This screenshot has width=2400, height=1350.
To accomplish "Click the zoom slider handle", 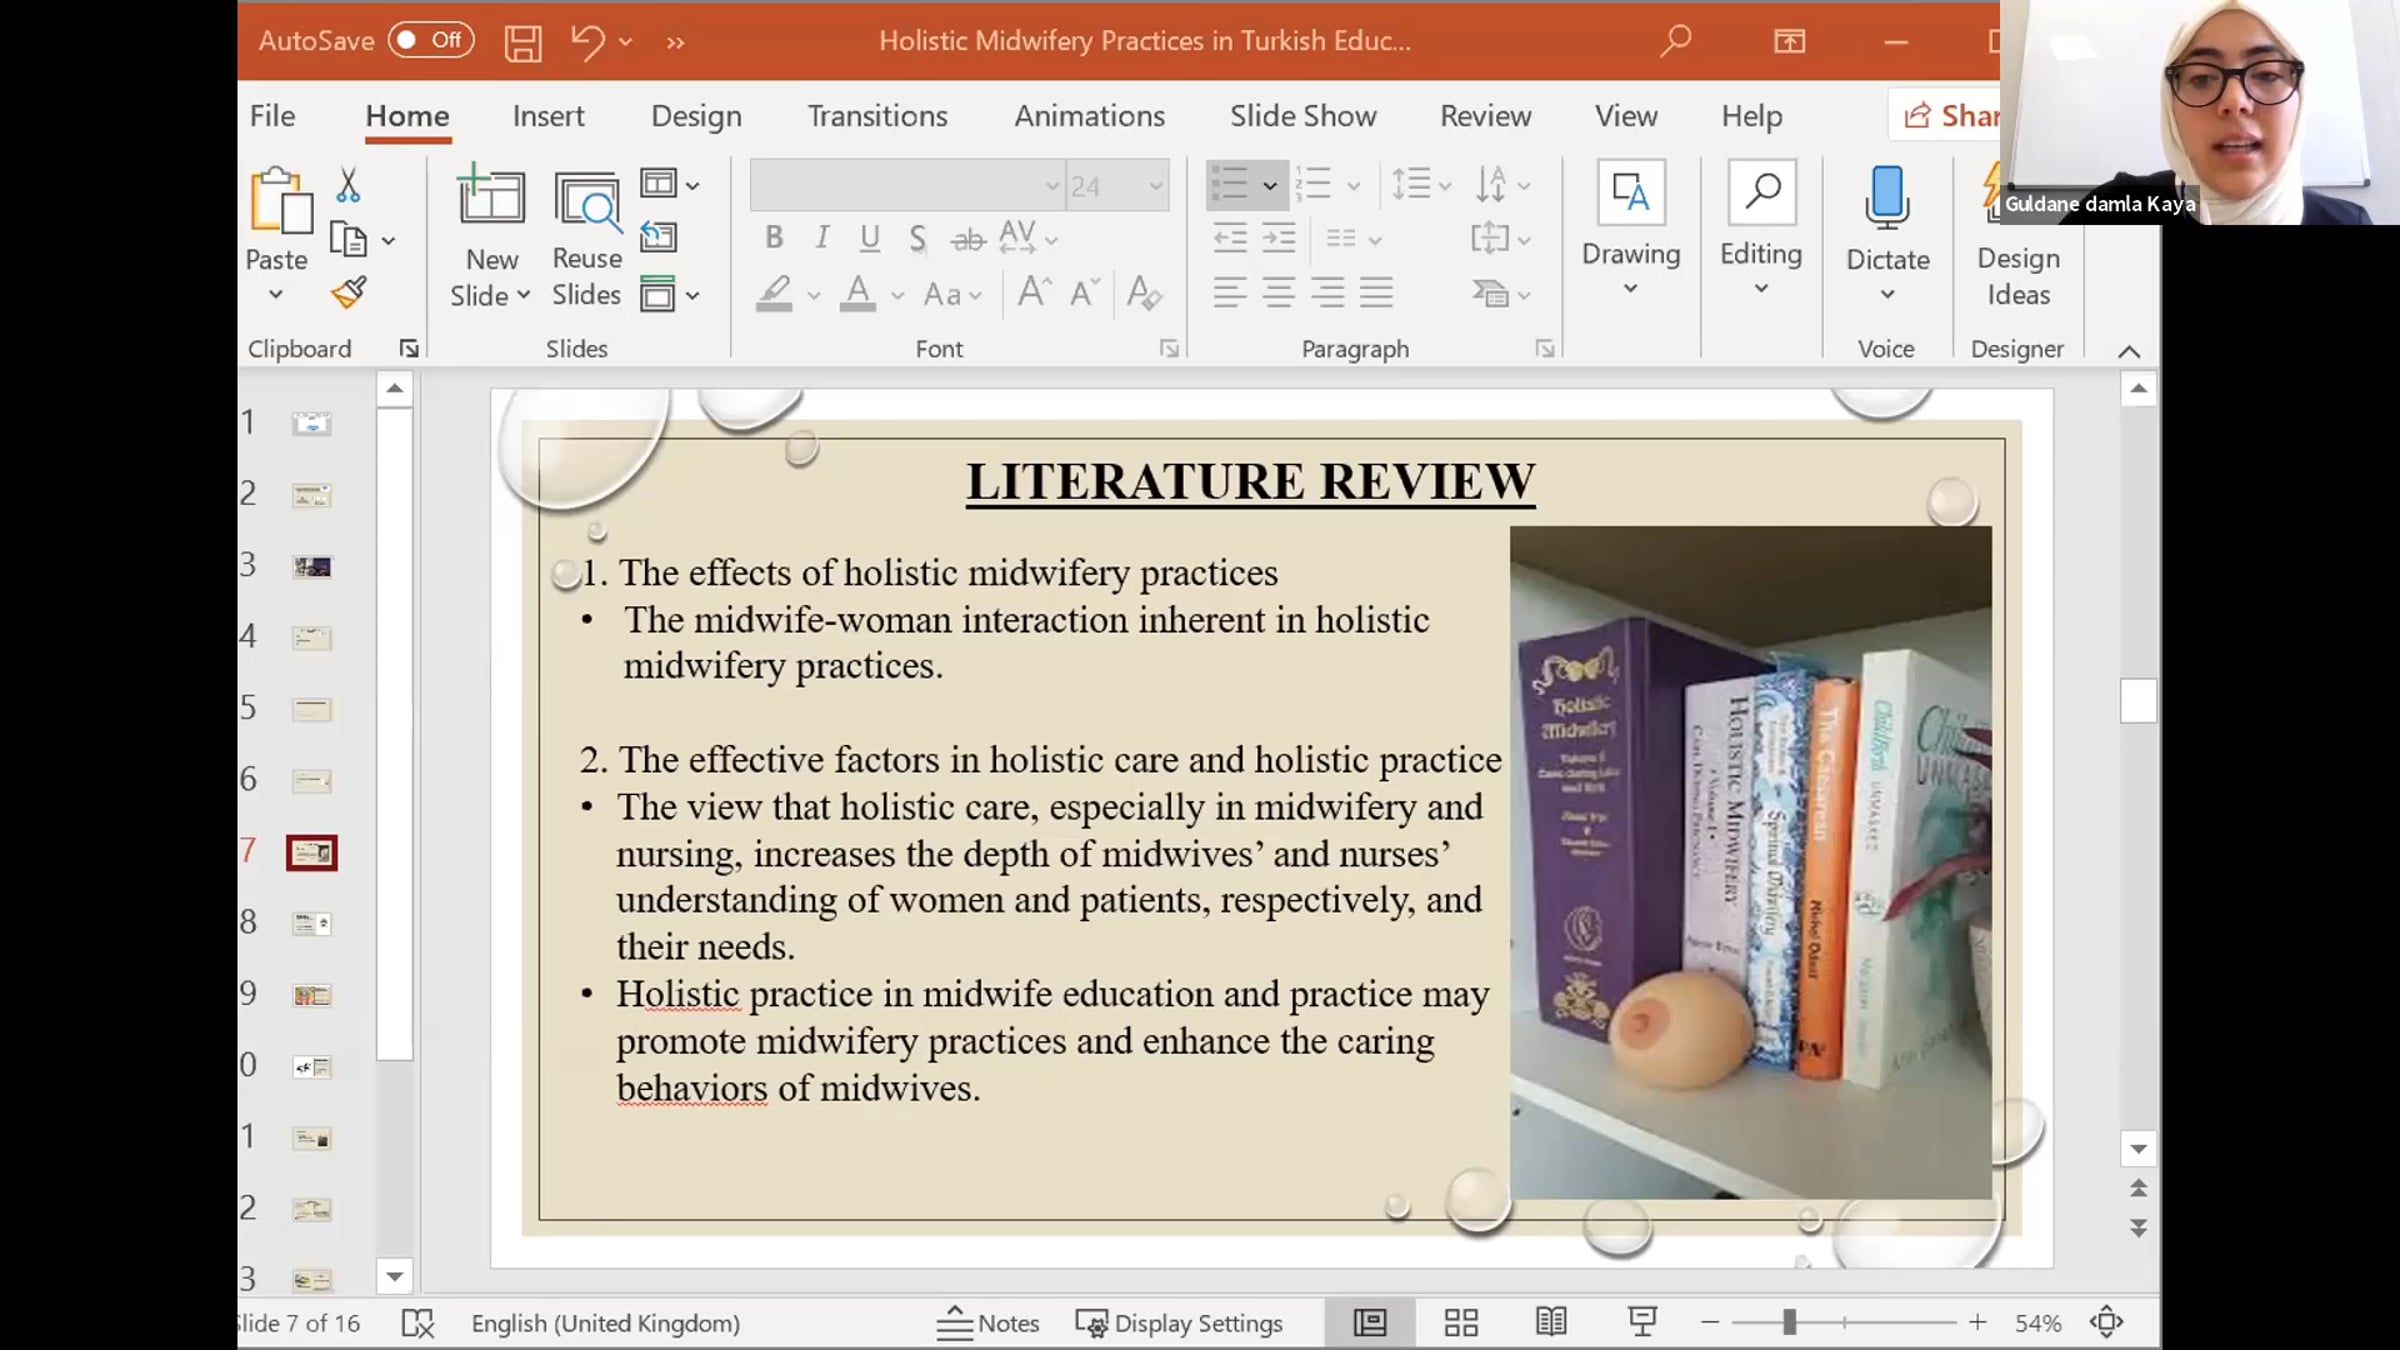I will [x=1789, y=1323].
